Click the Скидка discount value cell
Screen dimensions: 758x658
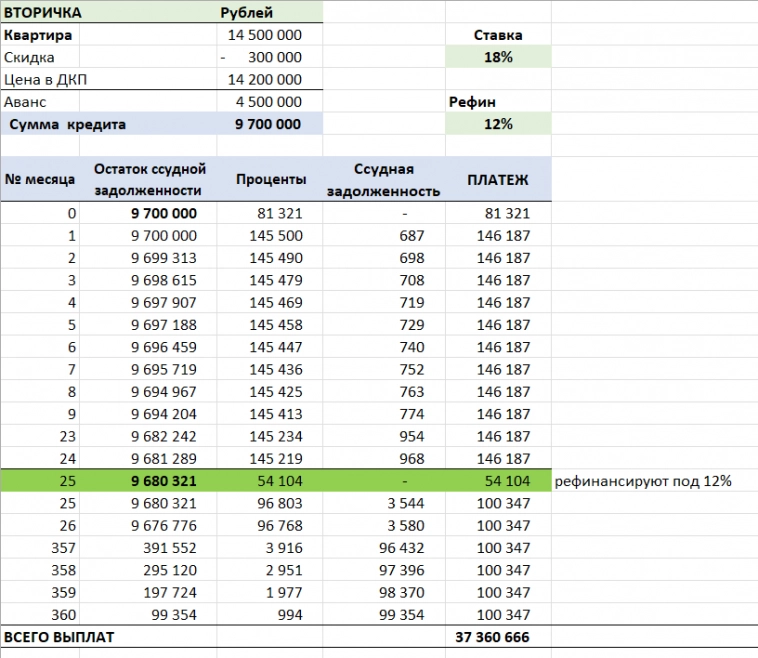(265, 57)
